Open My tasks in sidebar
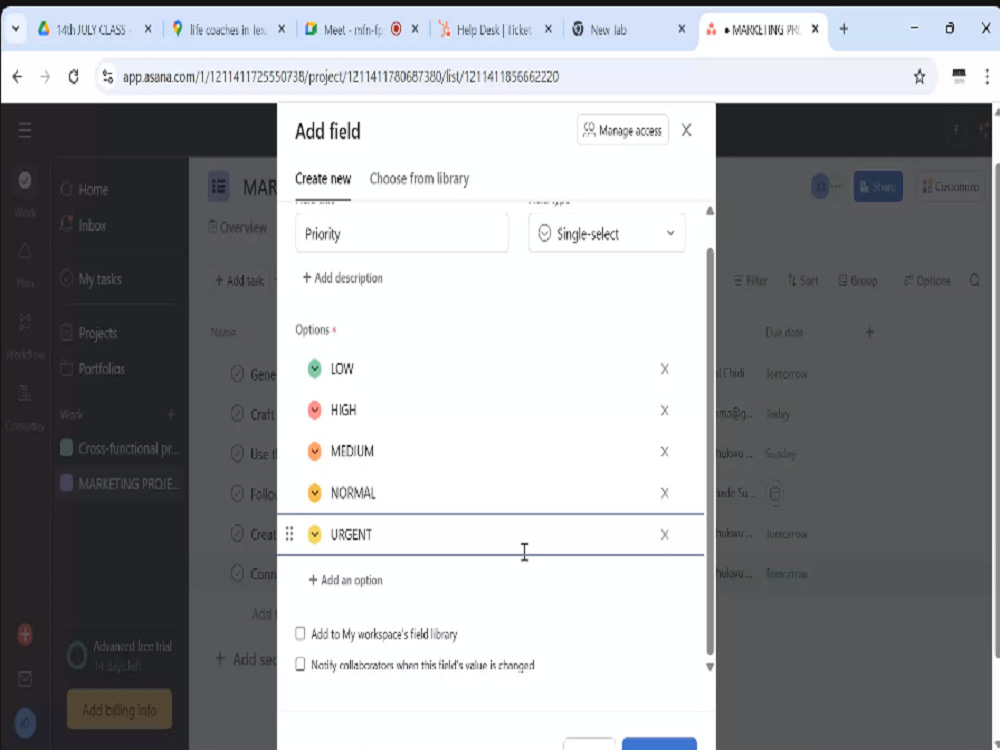 pos(91,279)
